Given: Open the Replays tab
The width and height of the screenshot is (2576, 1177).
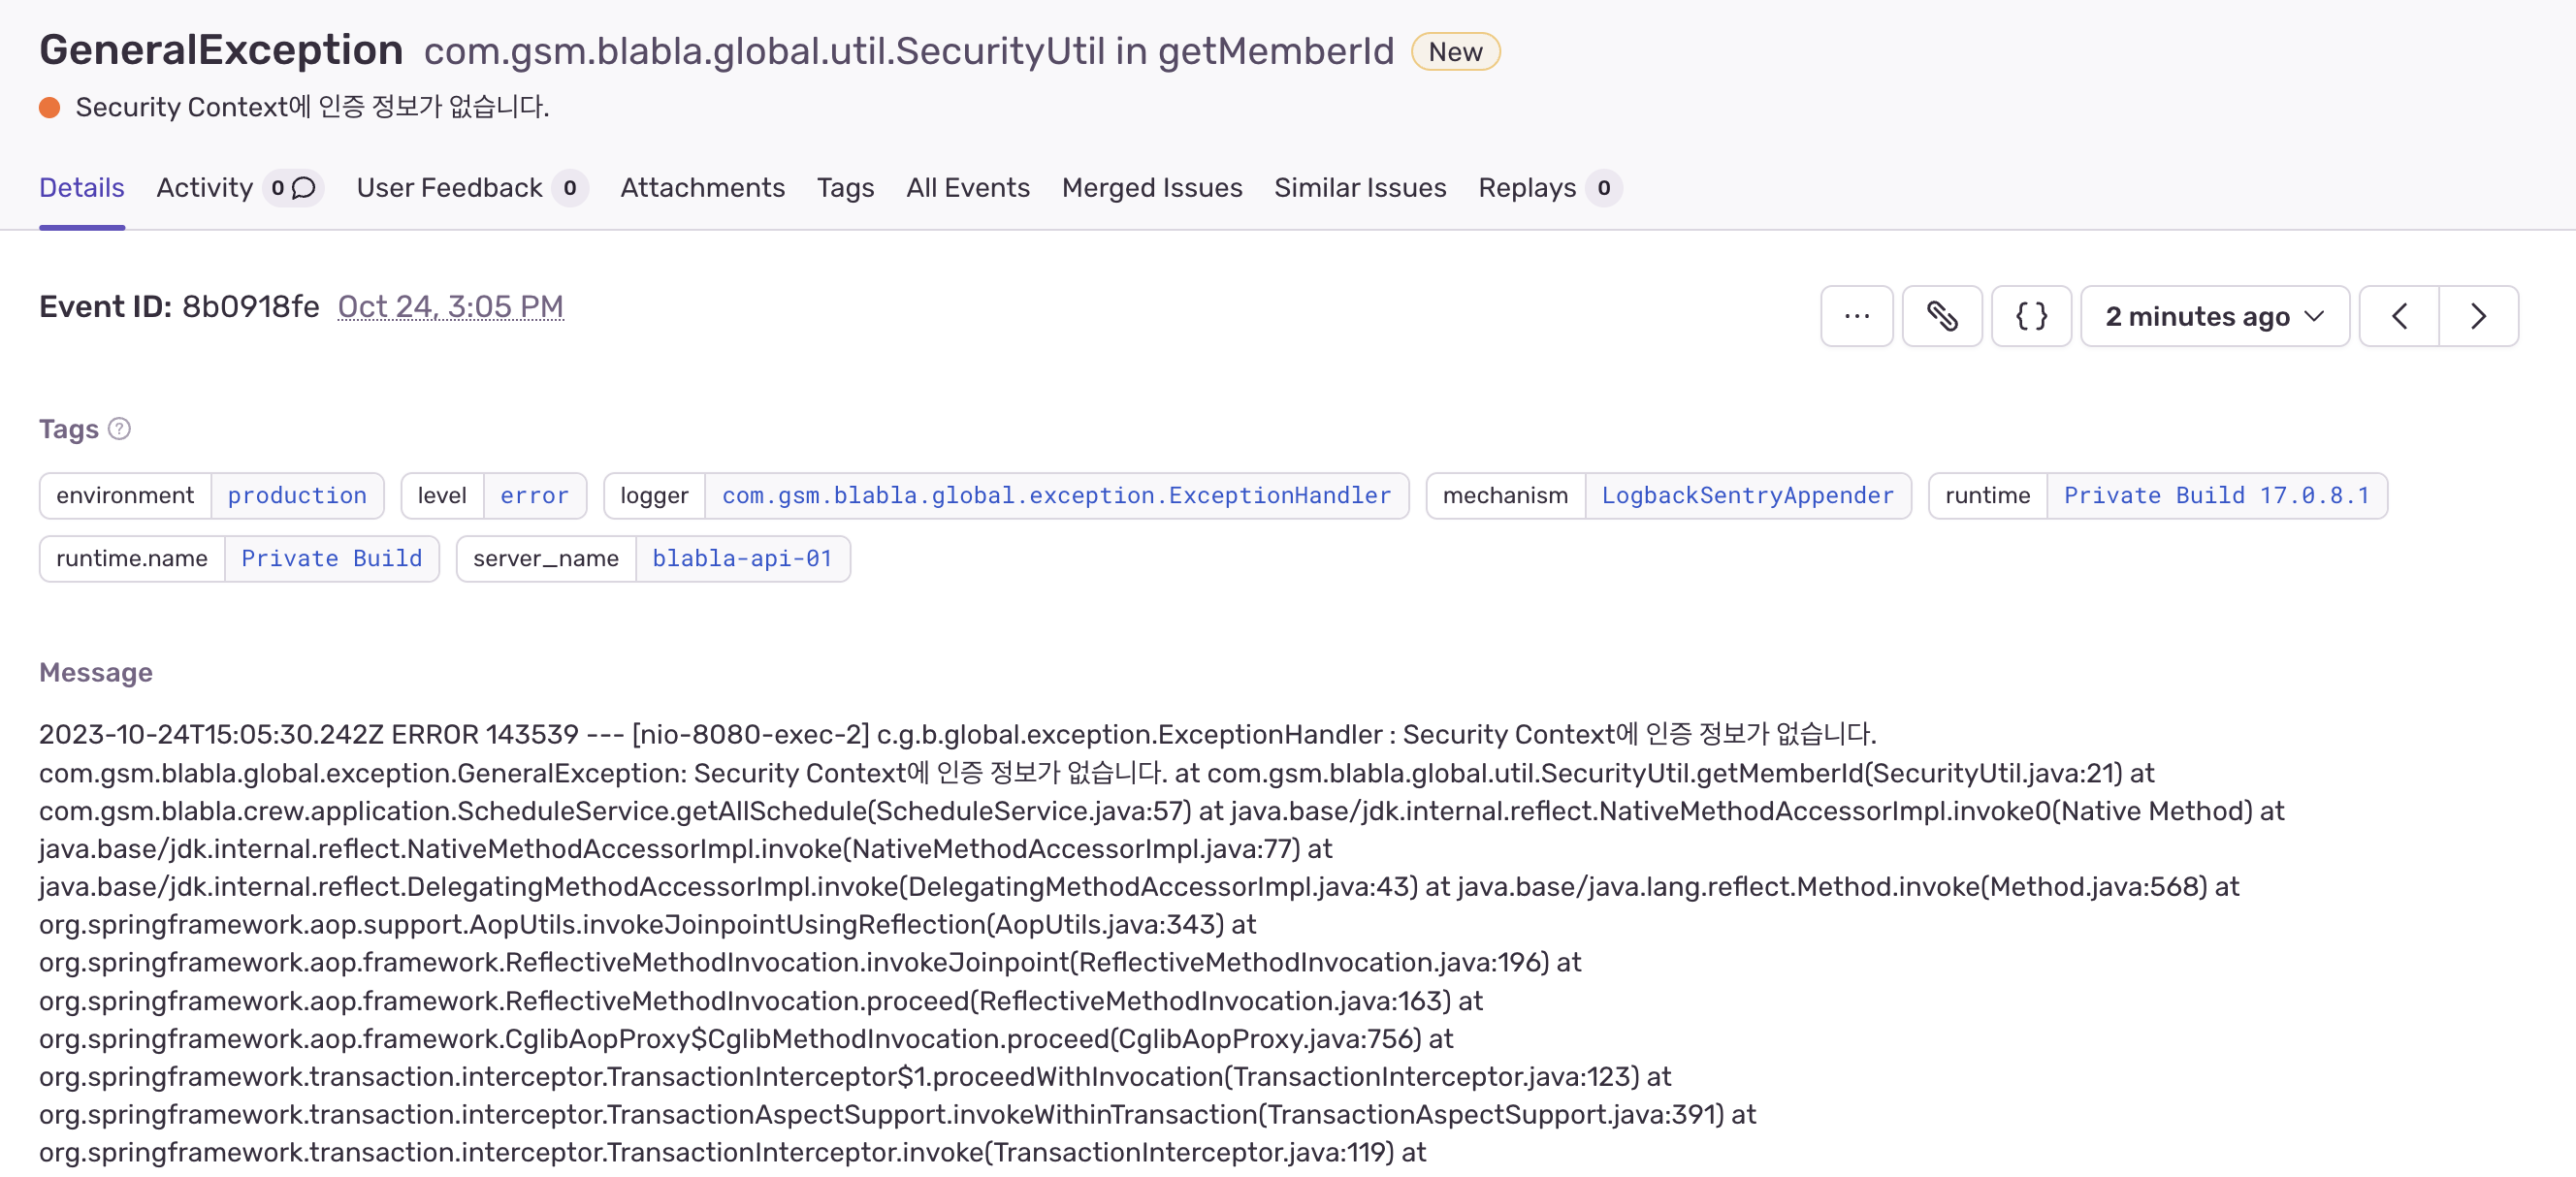Looking at the screenshot, I should (x=1526, y=188).
